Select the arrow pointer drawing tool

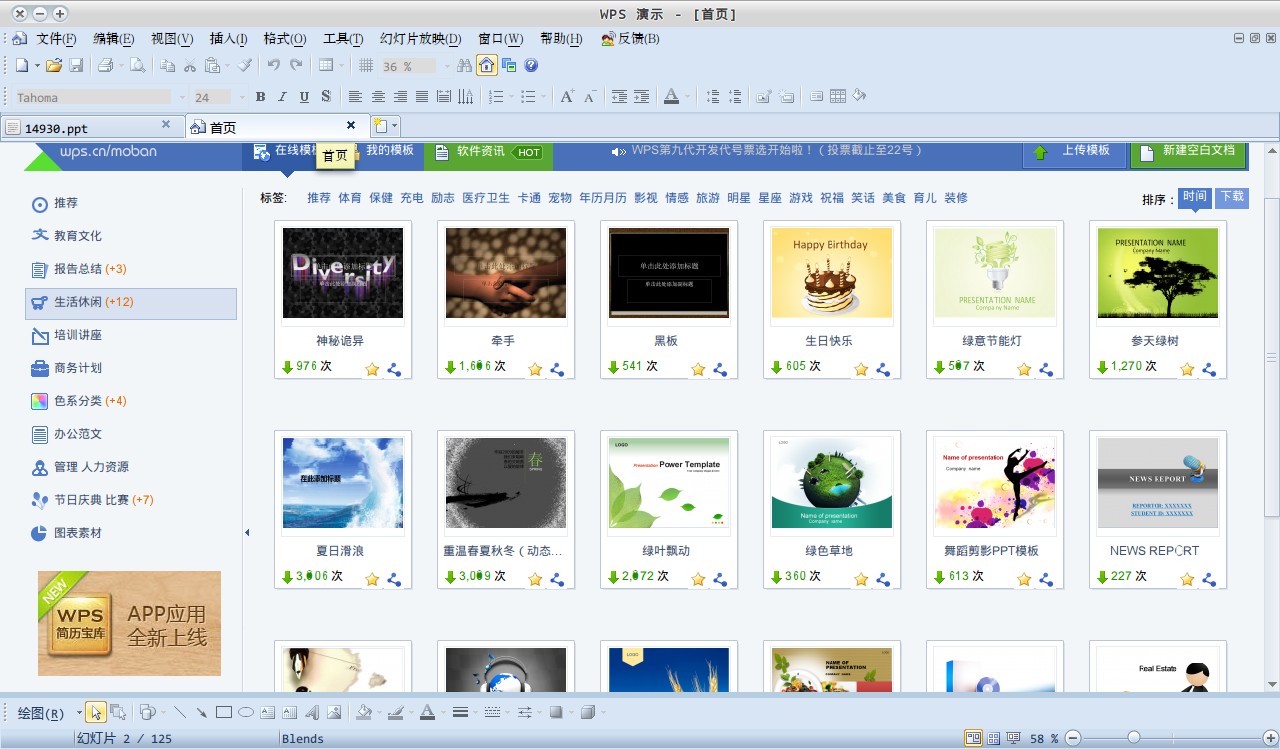point(96,712)
